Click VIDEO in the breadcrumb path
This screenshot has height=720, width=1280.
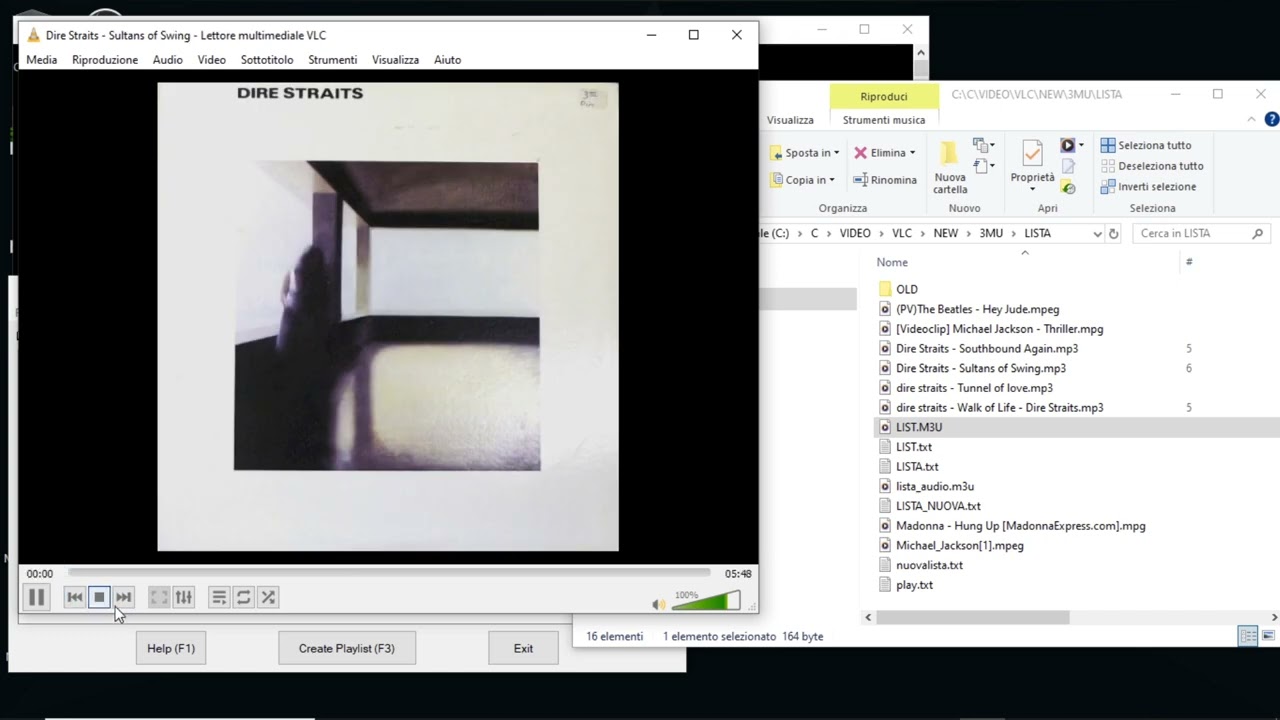coord(855,234)
